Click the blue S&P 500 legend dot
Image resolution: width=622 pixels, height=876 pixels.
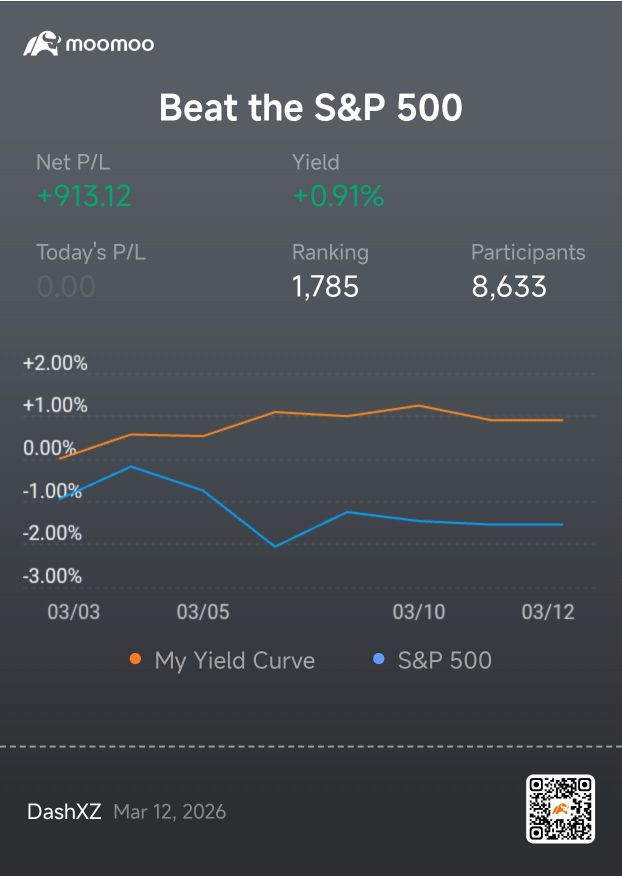point(378,659)
